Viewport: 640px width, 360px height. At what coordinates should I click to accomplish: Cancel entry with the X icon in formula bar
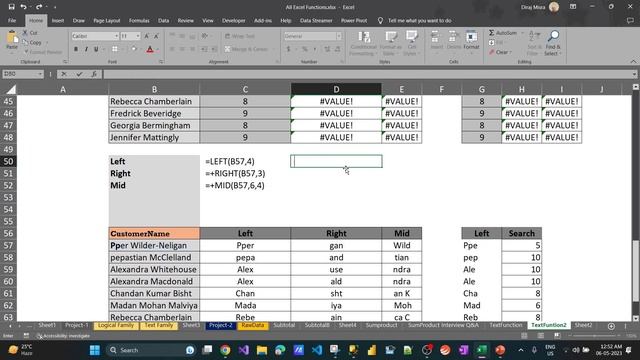click(64, 74)
